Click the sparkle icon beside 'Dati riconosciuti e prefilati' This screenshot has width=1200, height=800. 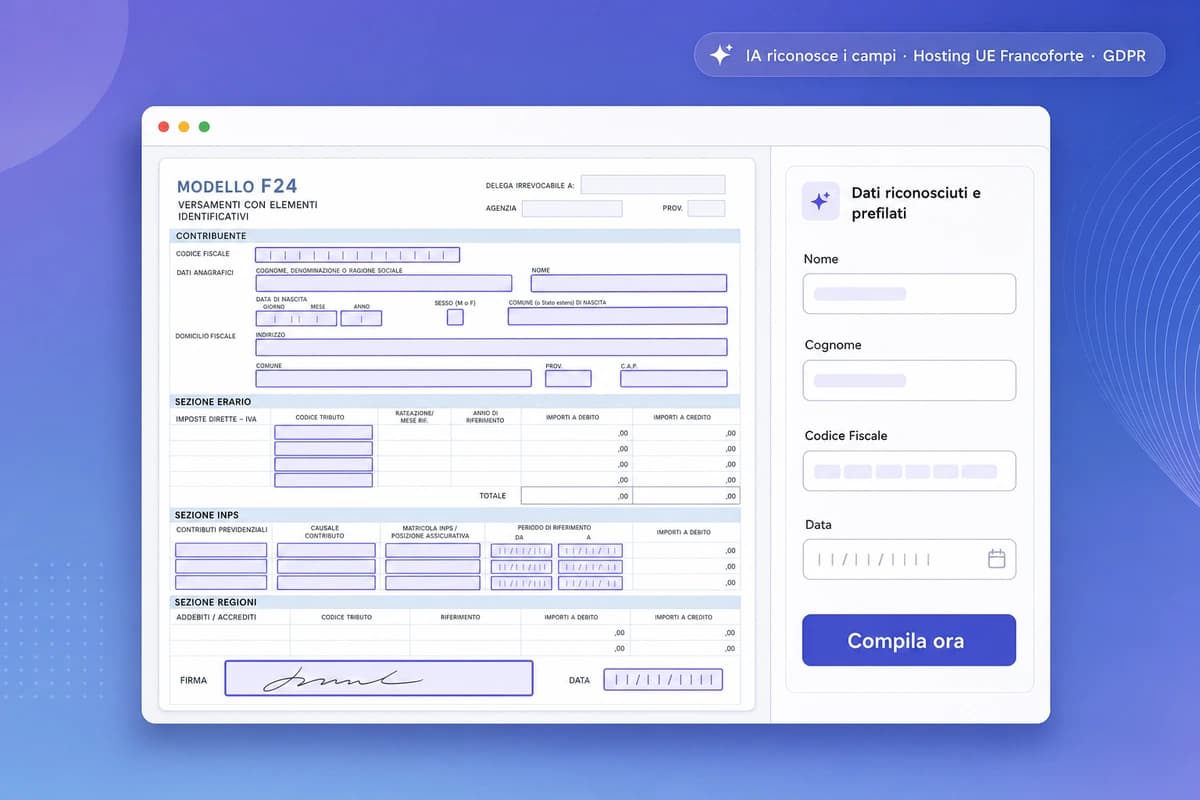[x=820, y=201]
